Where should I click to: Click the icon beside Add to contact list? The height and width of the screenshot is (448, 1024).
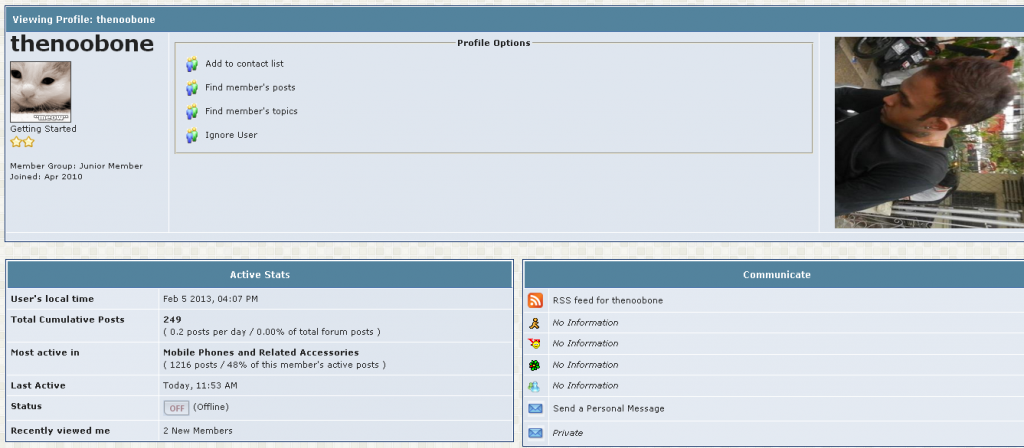click(x=192, y=64)
